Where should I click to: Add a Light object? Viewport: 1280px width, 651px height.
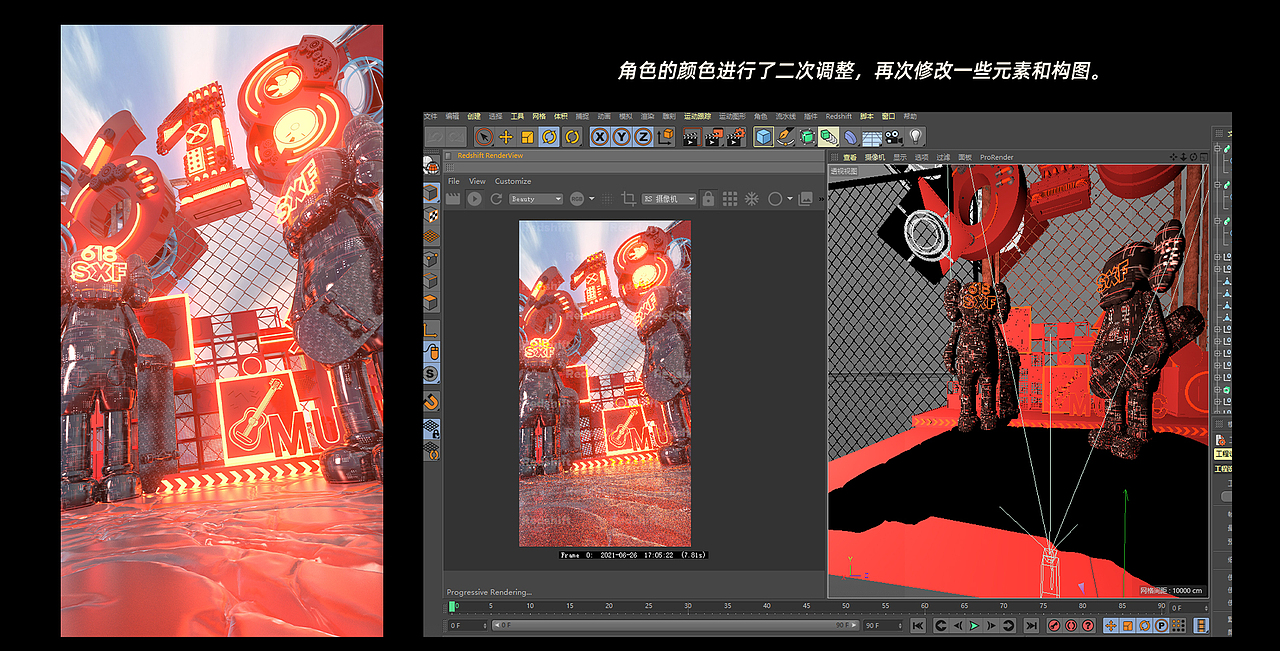[x=916, y=137]
